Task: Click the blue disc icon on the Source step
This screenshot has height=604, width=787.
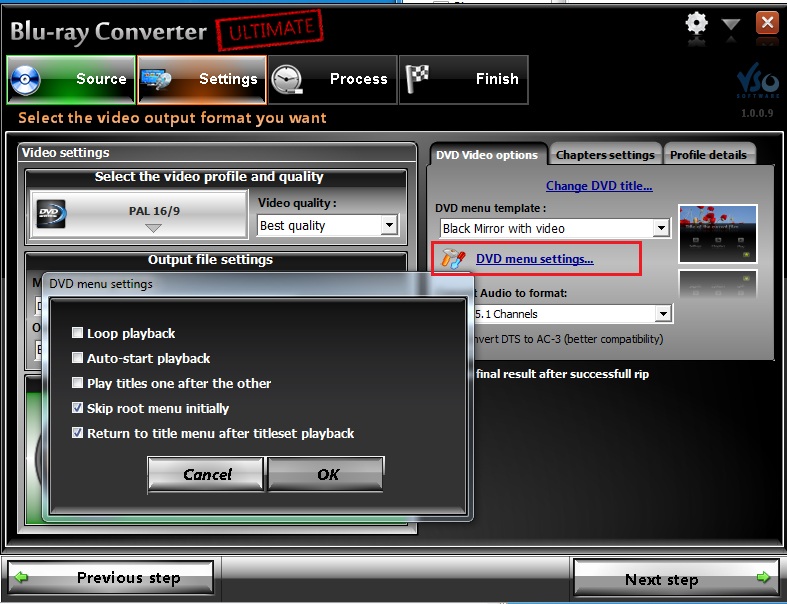Action: [x=26, y=80]
